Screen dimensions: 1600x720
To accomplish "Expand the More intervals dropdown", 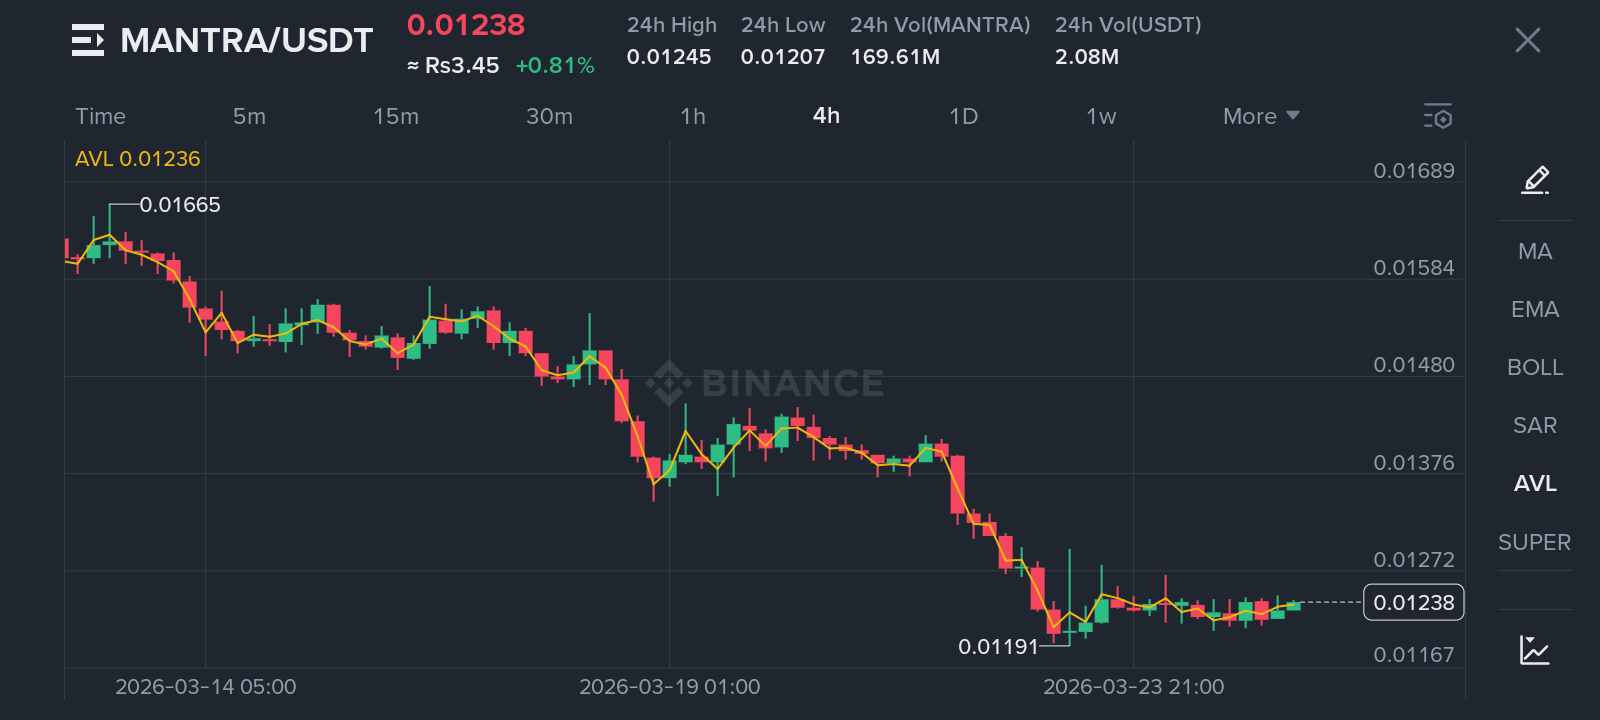I will 1261,116.
